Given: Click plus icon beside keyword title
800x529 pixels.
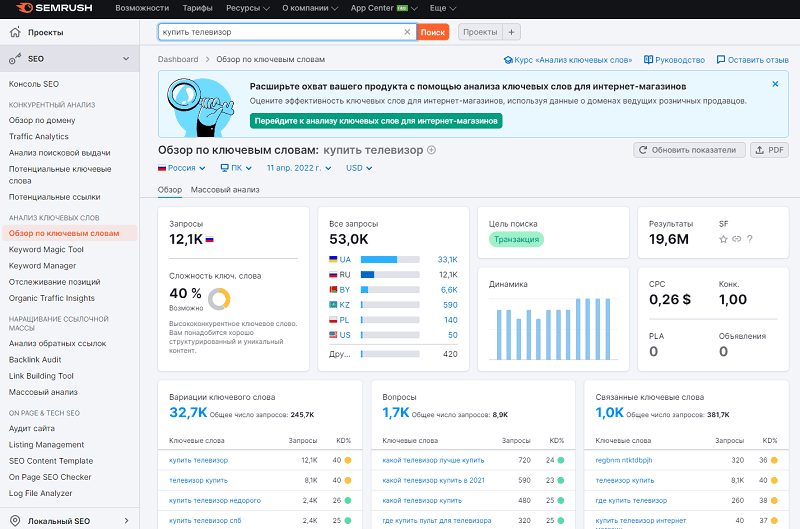Looking at the screenshot, I should [432, 150].
